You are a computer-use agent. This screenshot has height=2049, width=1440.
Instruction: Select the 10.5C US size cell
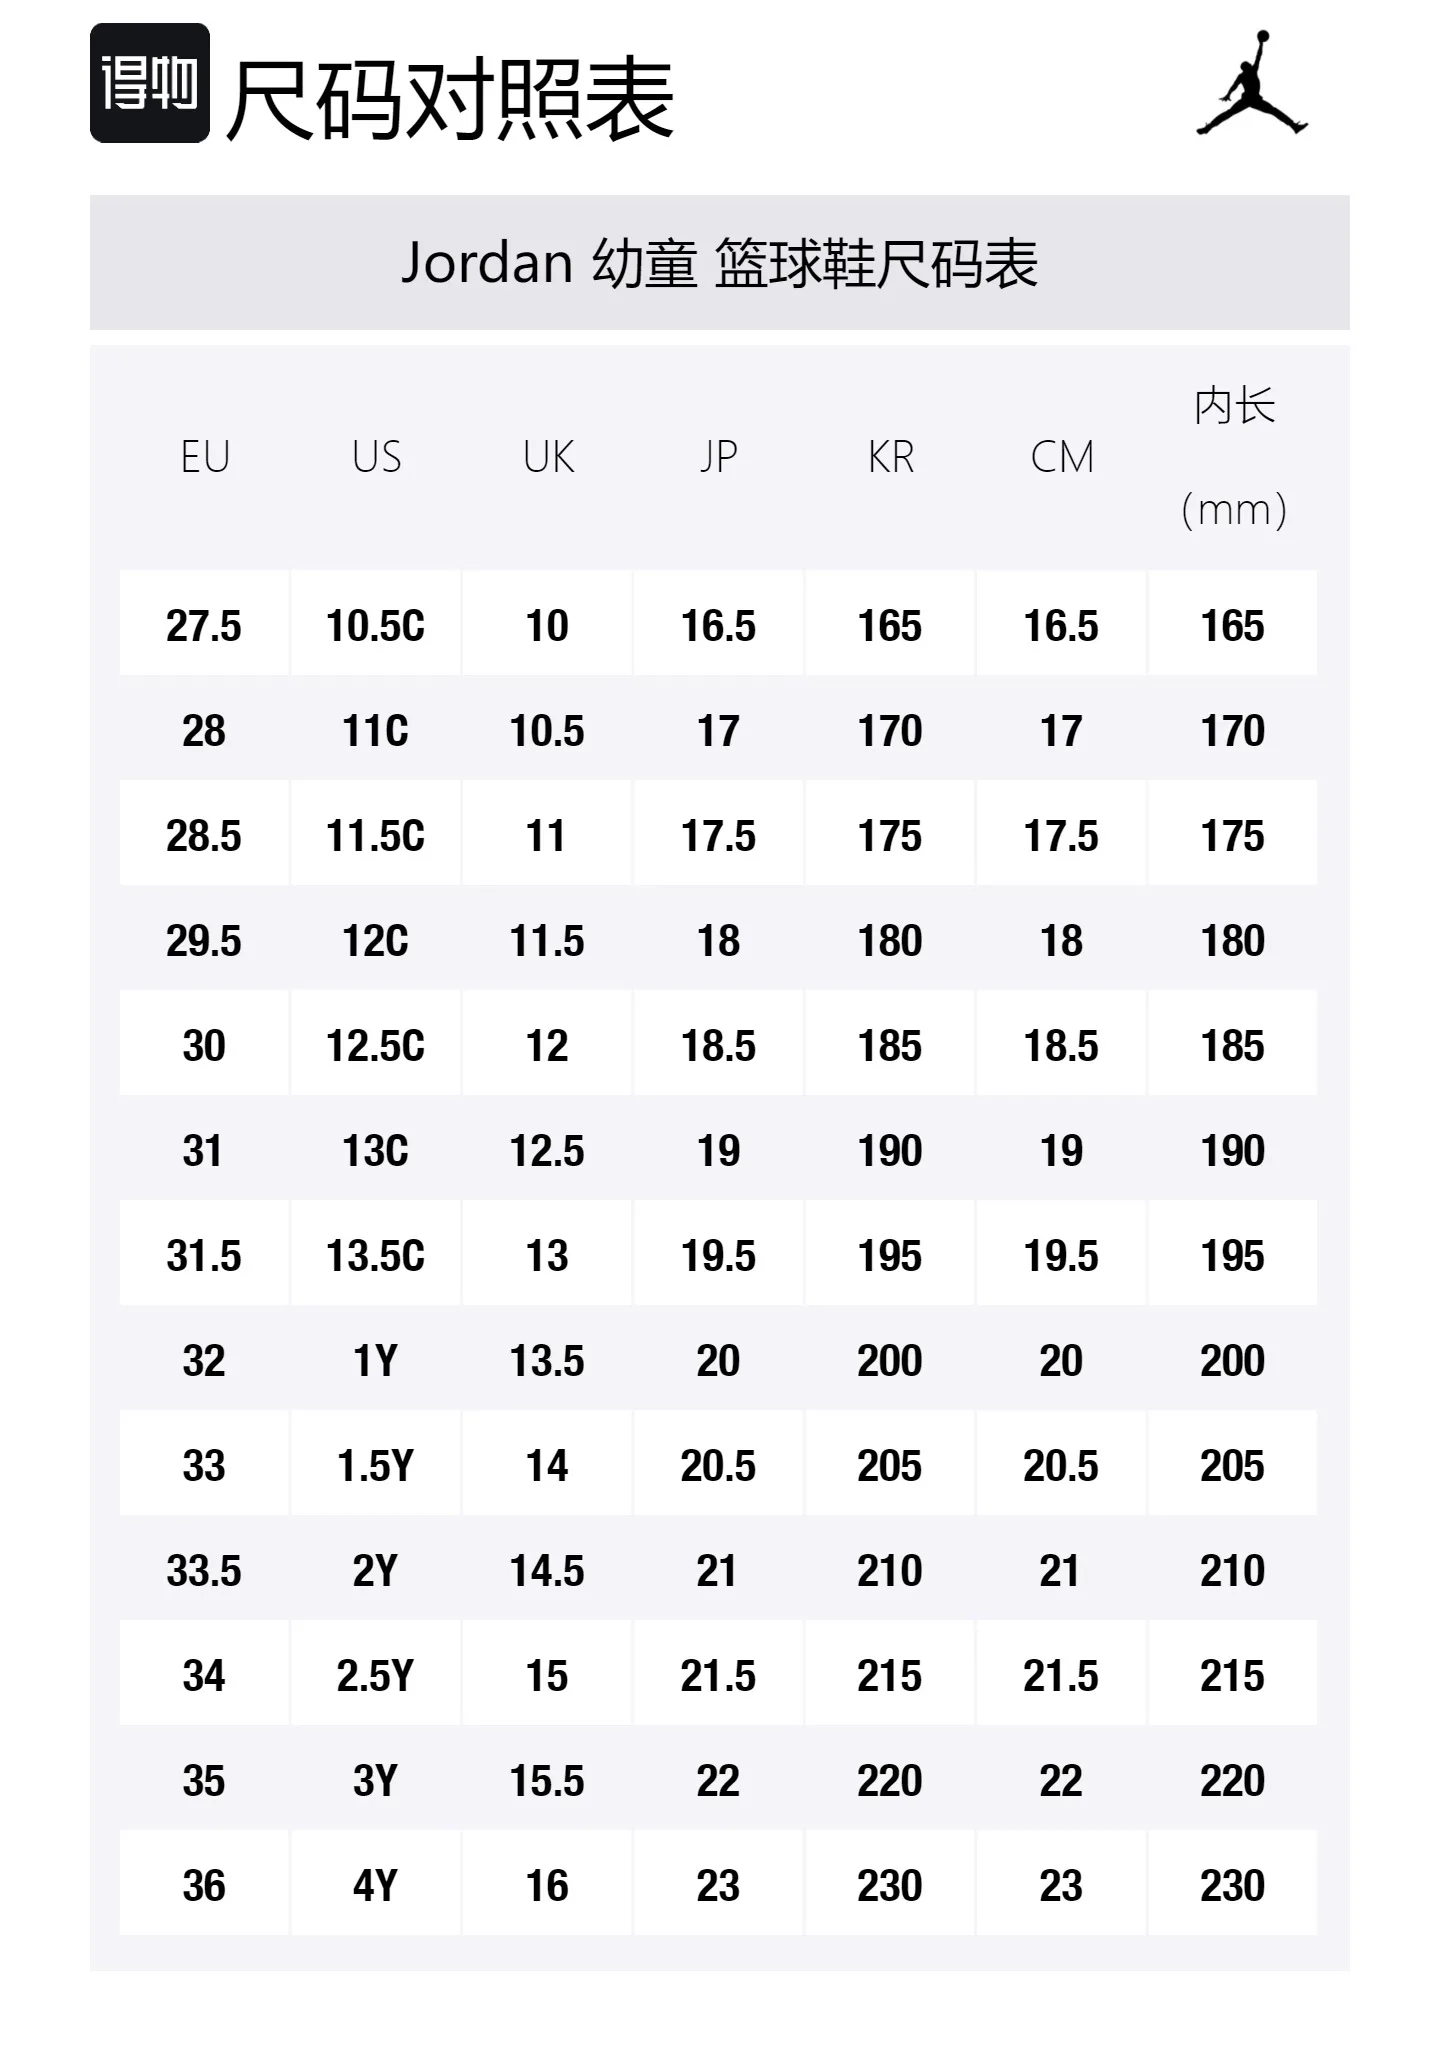[376, 623]
